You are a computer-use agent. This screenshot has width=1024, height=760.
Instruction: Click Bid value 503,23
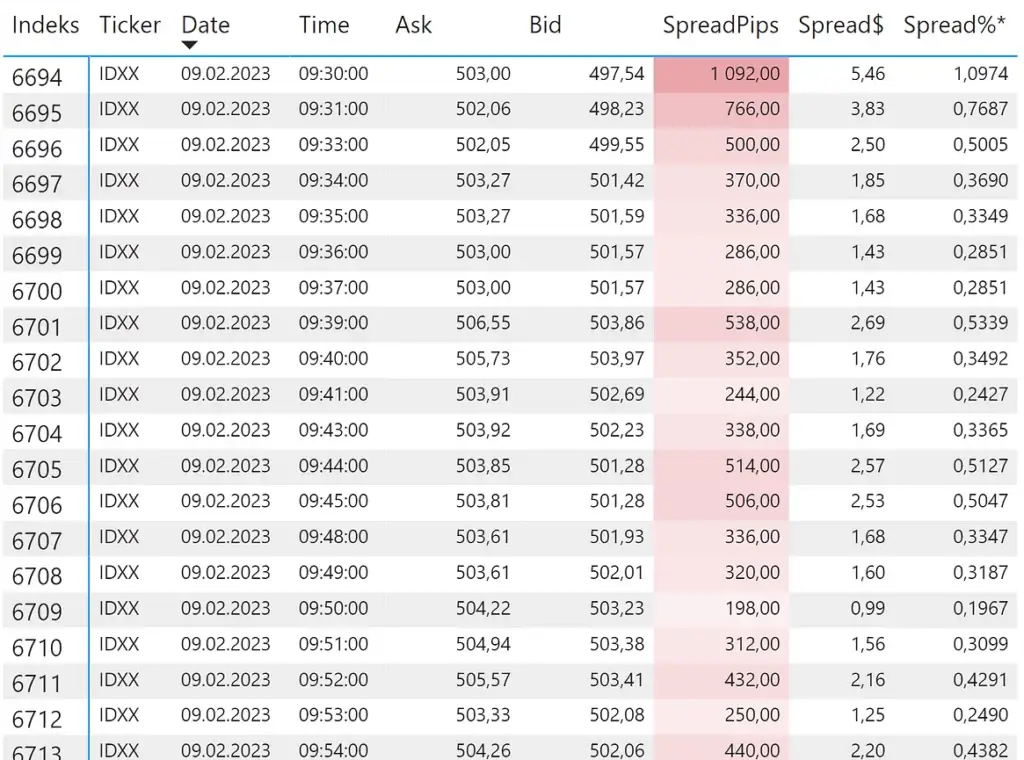tap(616, 608)
